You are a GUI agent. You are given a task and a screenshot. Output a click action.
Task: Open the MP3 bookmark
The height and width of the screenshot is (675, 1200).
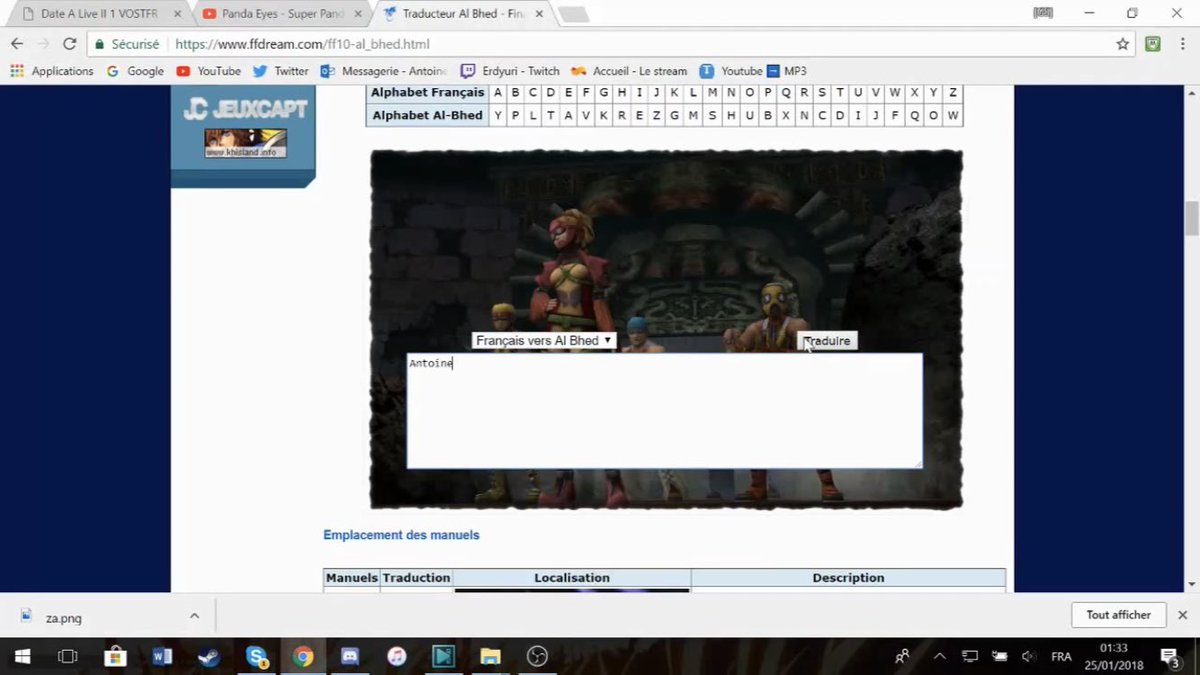tap(787, 71)
